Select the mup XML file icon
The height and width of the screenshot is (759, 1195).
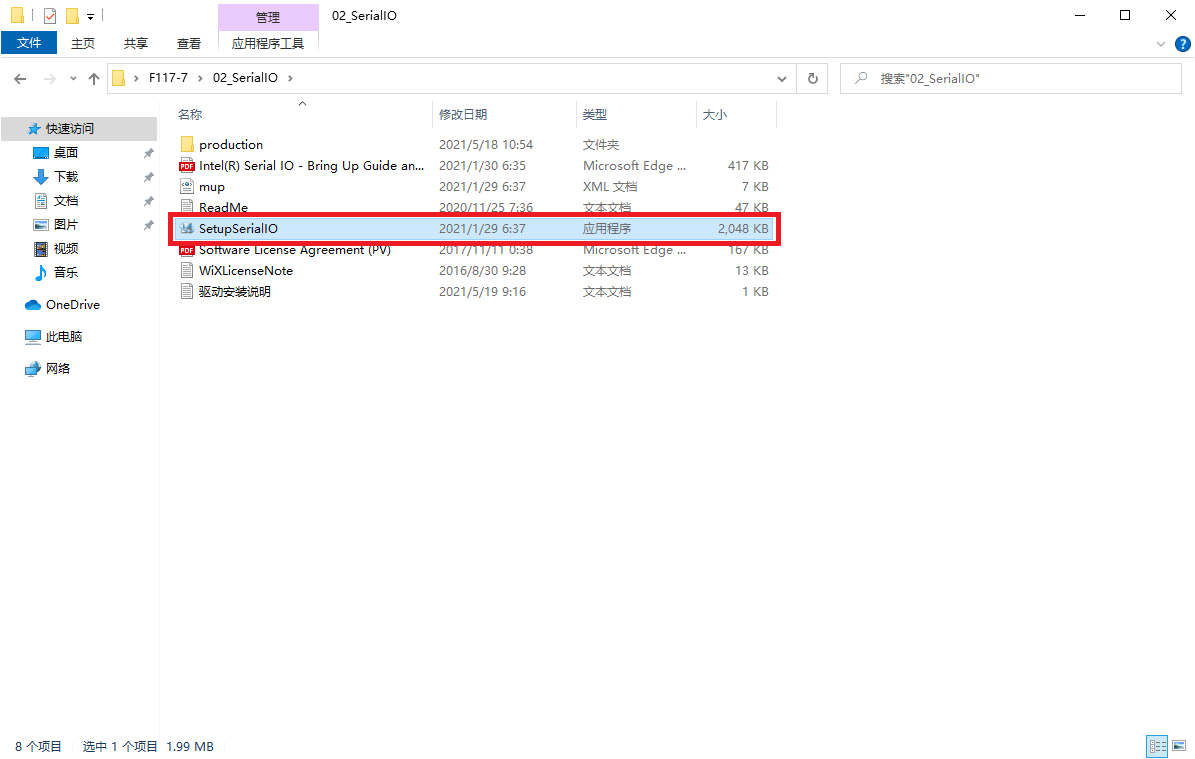187,186
